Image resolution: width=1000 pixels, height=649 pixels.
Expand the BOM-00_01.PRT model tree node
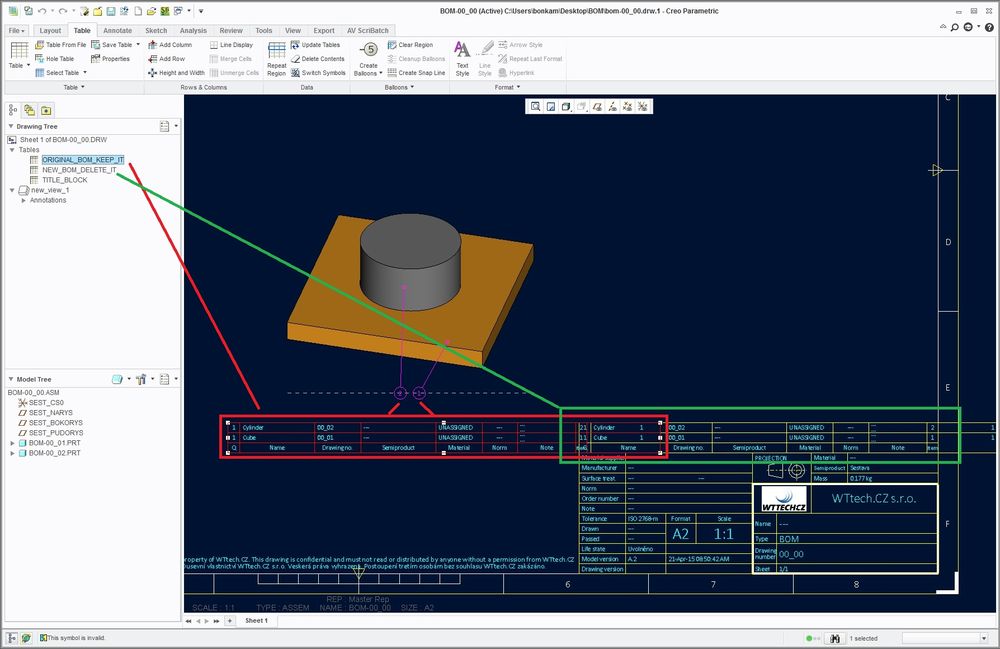pyautogui.click(x=12, y=443)
